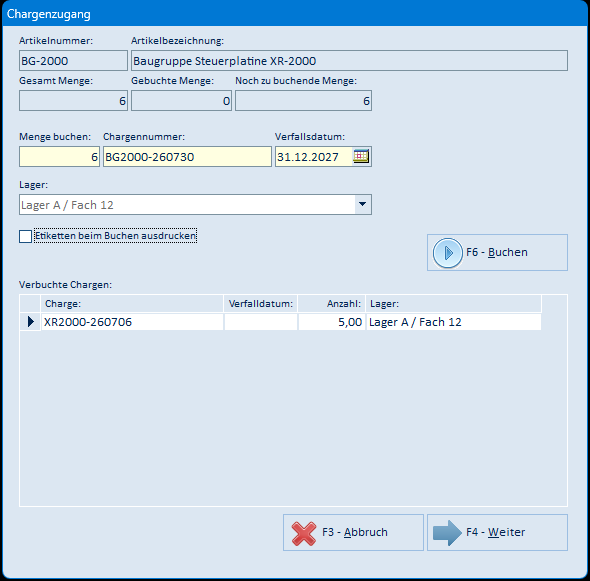The height and width of the screenshot is (581, 590).
Task: Click the Menge buchen input field
Action: (x=59, y=157)
